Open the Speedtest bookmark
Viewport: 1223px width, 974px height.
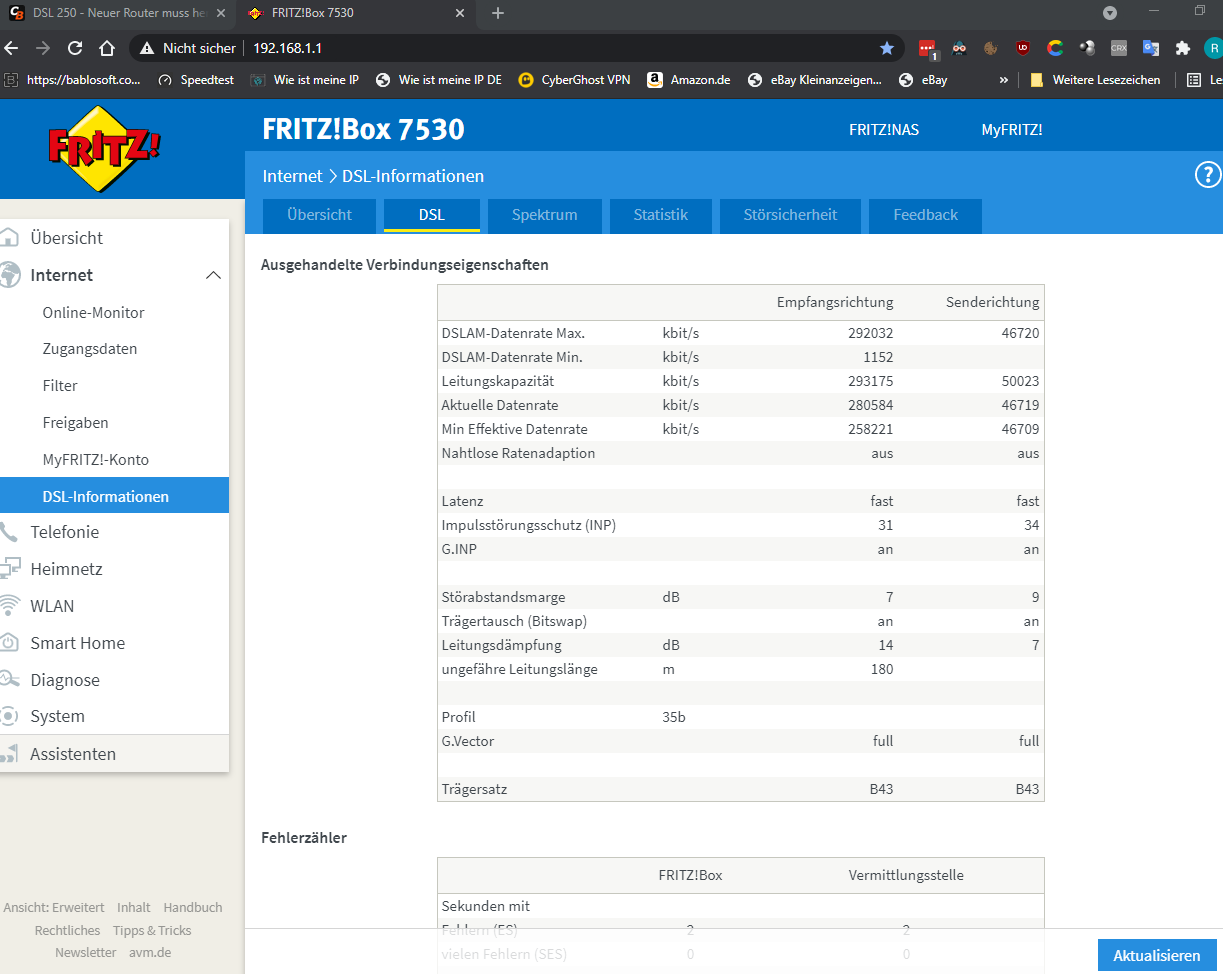196,80
